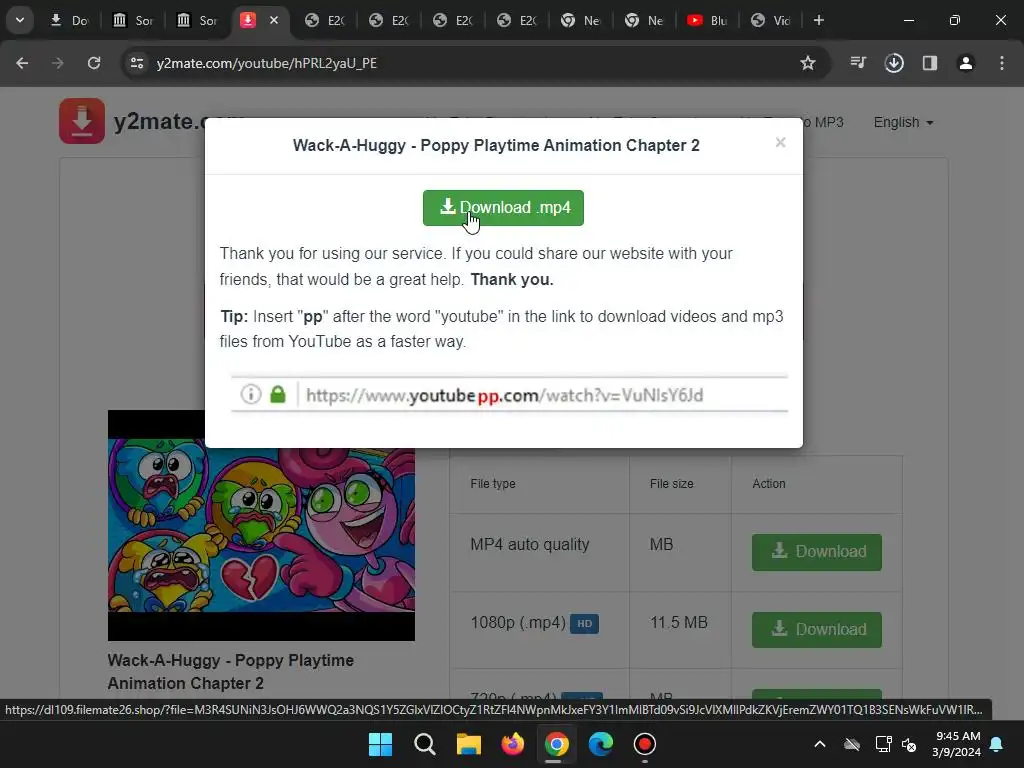Open the clock showing 9:45 AM
This screenshot has width=1024, height=768.
coord(957,744)
